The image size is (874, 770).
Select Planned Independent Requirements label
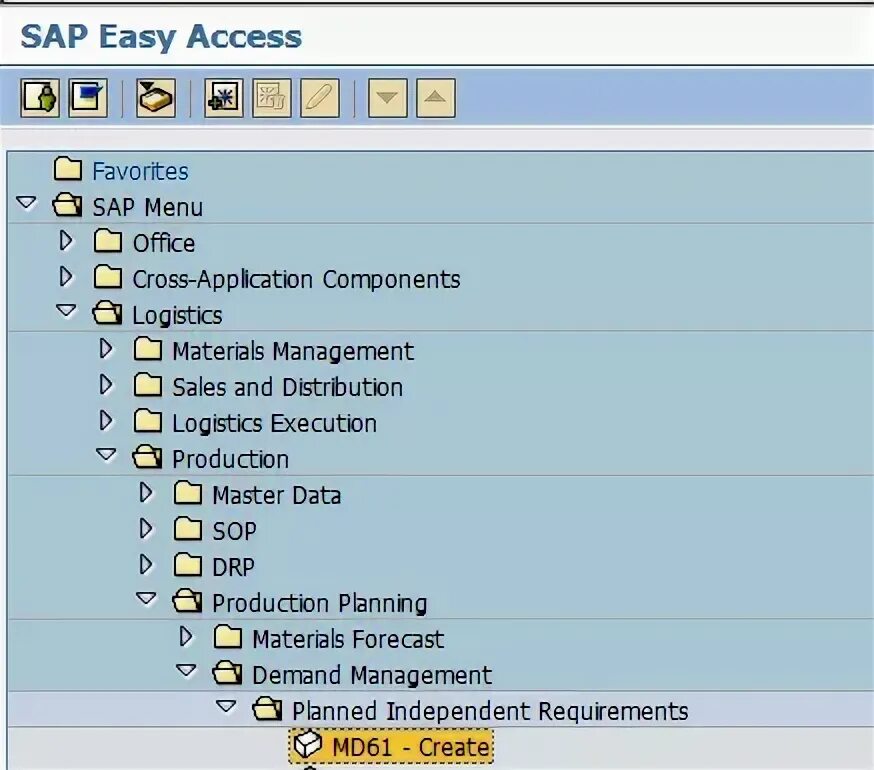click(491, 711)
